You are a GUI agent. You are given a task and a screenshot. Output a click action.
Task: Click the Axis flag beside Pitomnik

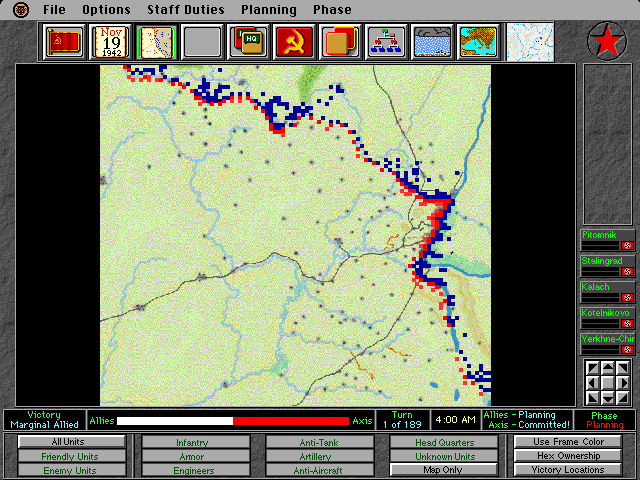pos(627,245)
